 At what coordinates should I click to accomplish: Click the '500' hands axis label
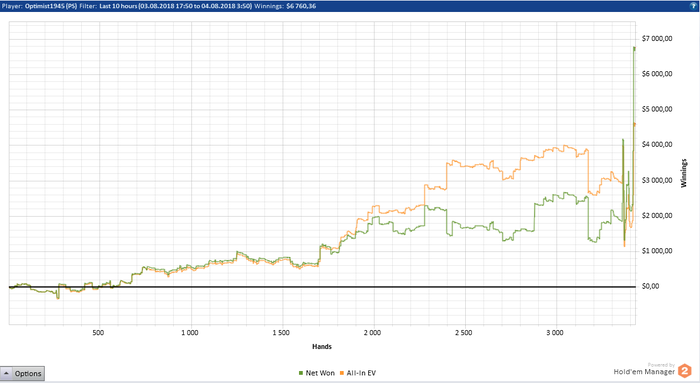pos(98,333)
